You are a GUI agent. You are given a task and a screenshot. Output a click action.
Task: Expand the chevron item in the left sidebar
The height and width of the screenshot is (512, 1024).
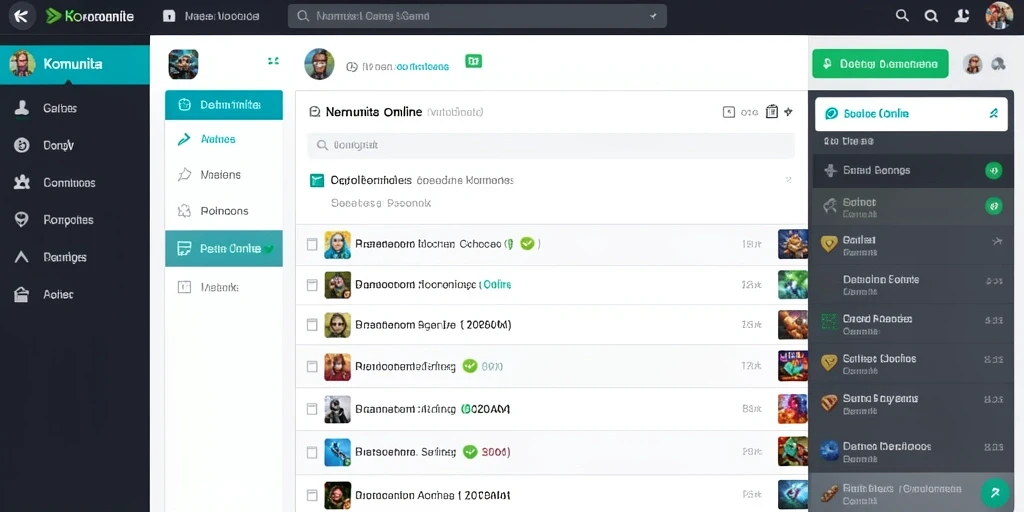tap(22, 257)
